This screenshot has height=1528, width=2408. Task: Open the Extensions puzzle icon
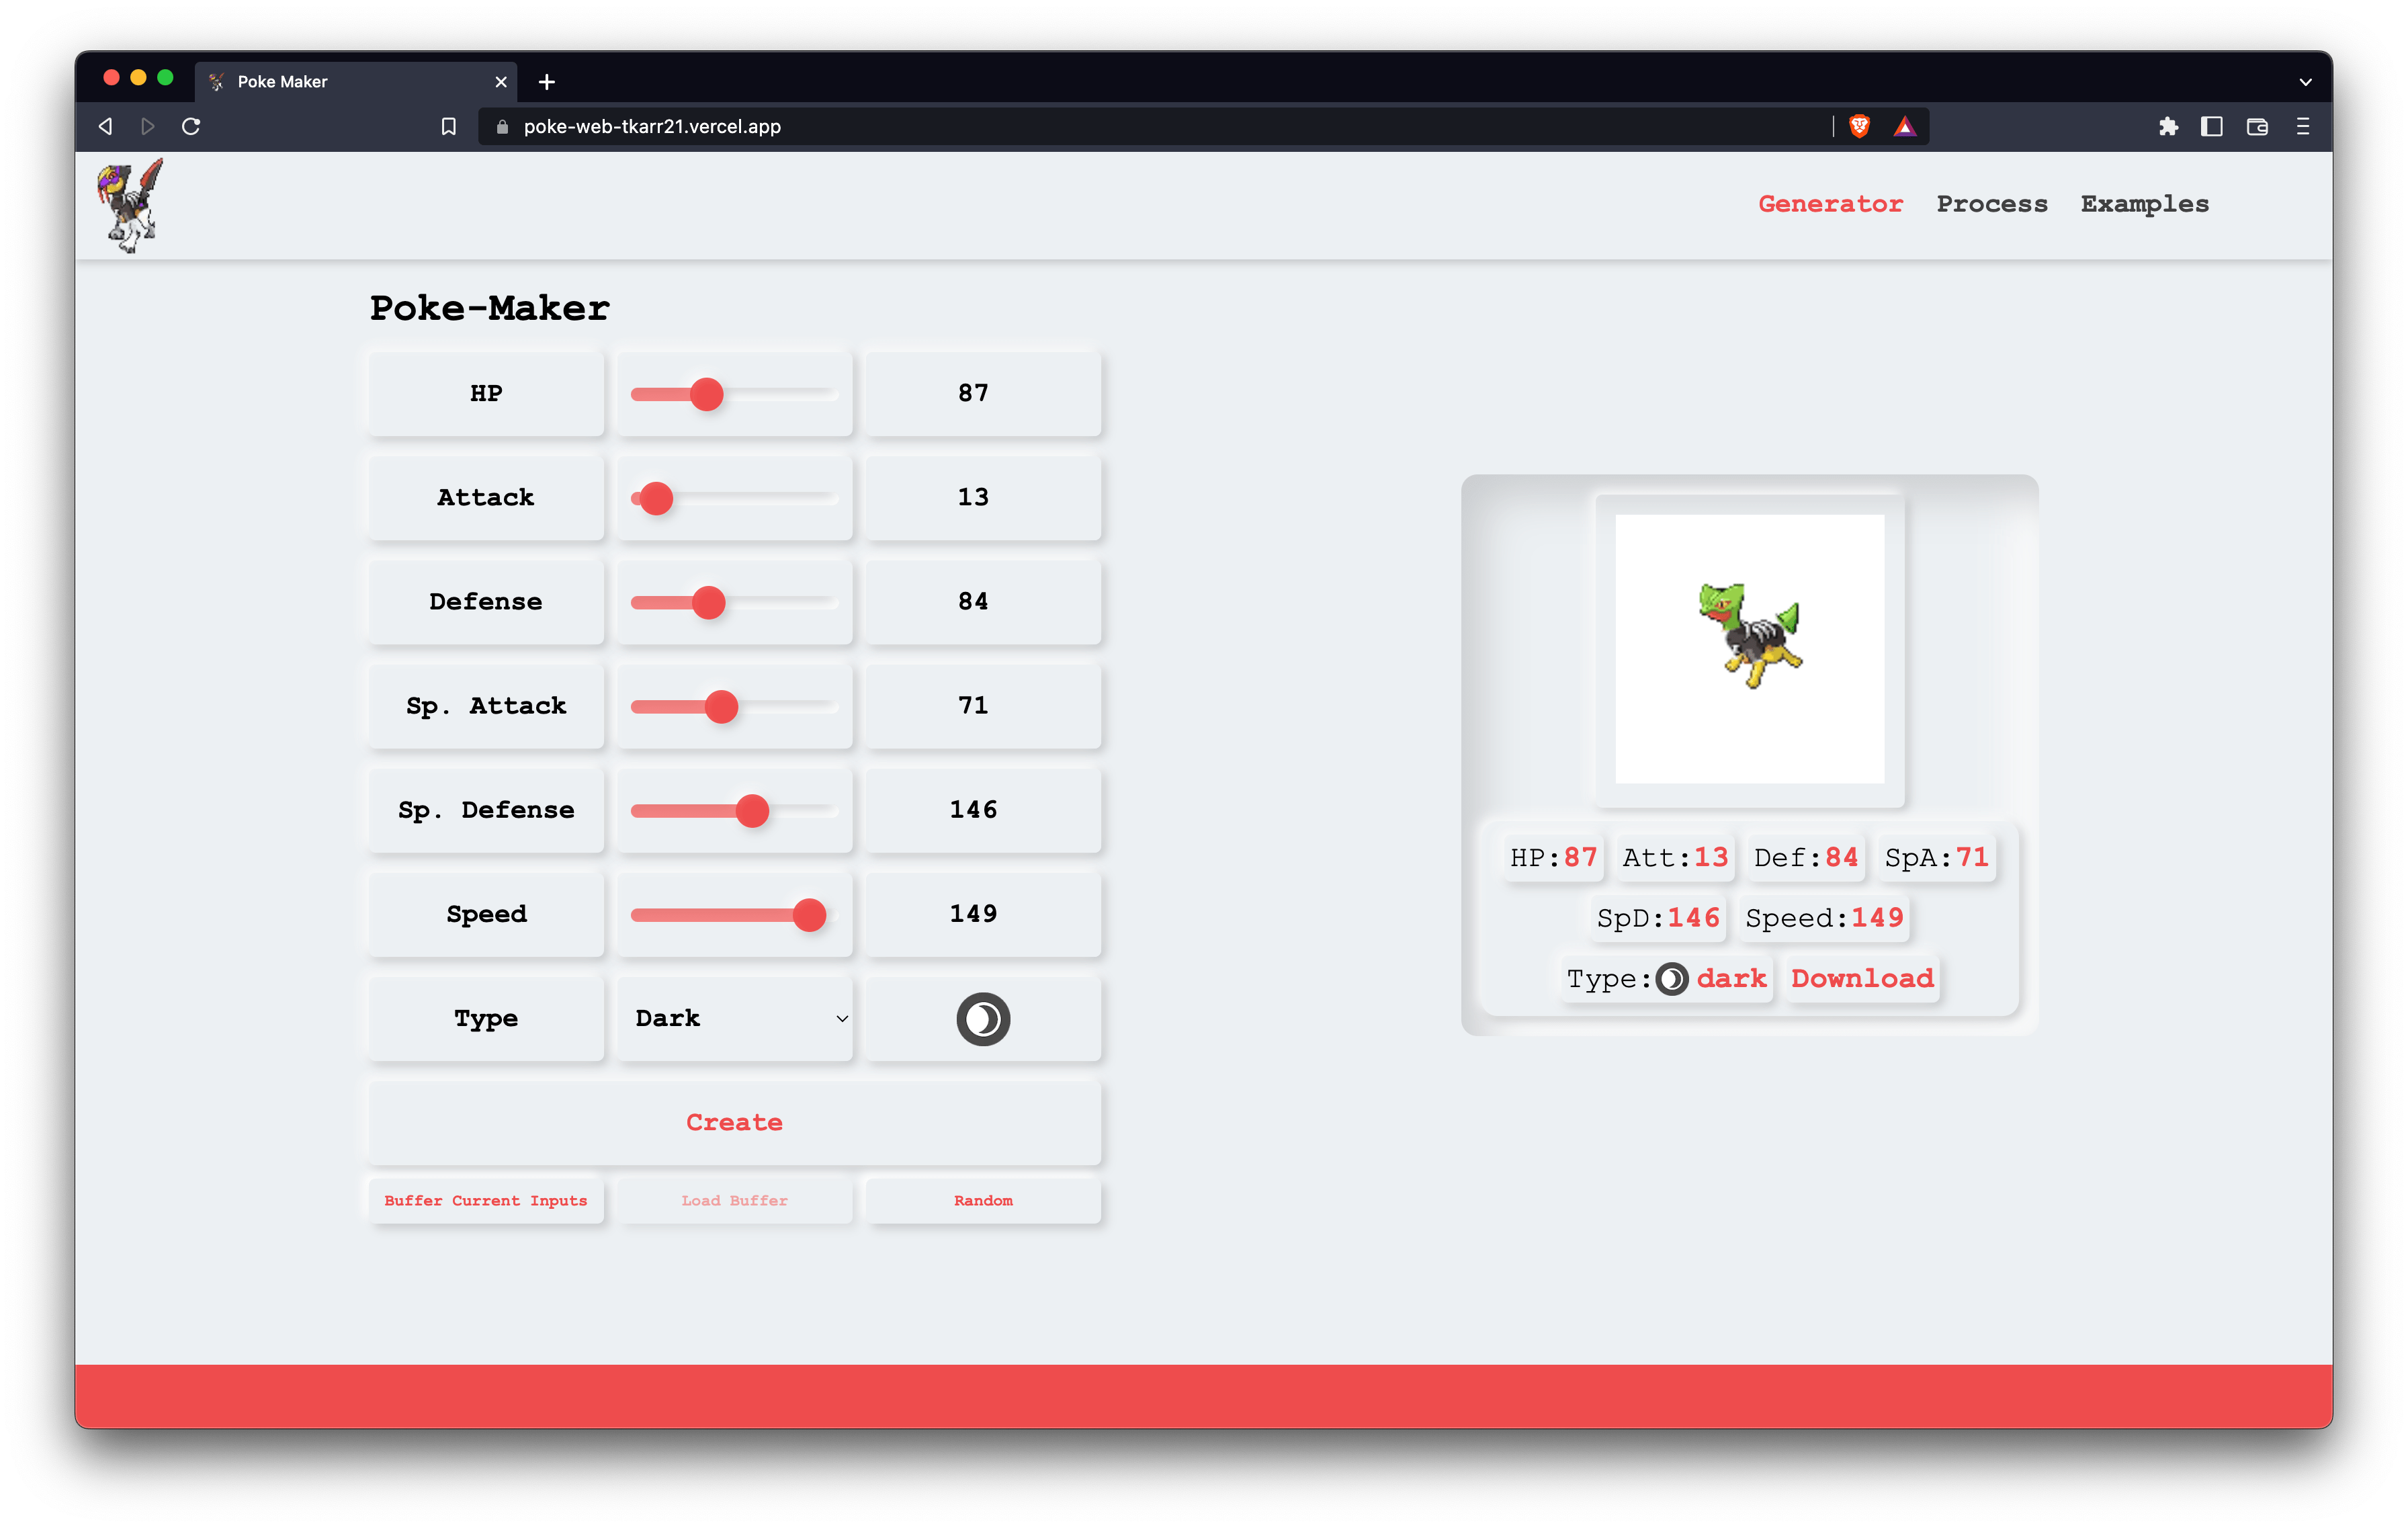pos(2167,126)
